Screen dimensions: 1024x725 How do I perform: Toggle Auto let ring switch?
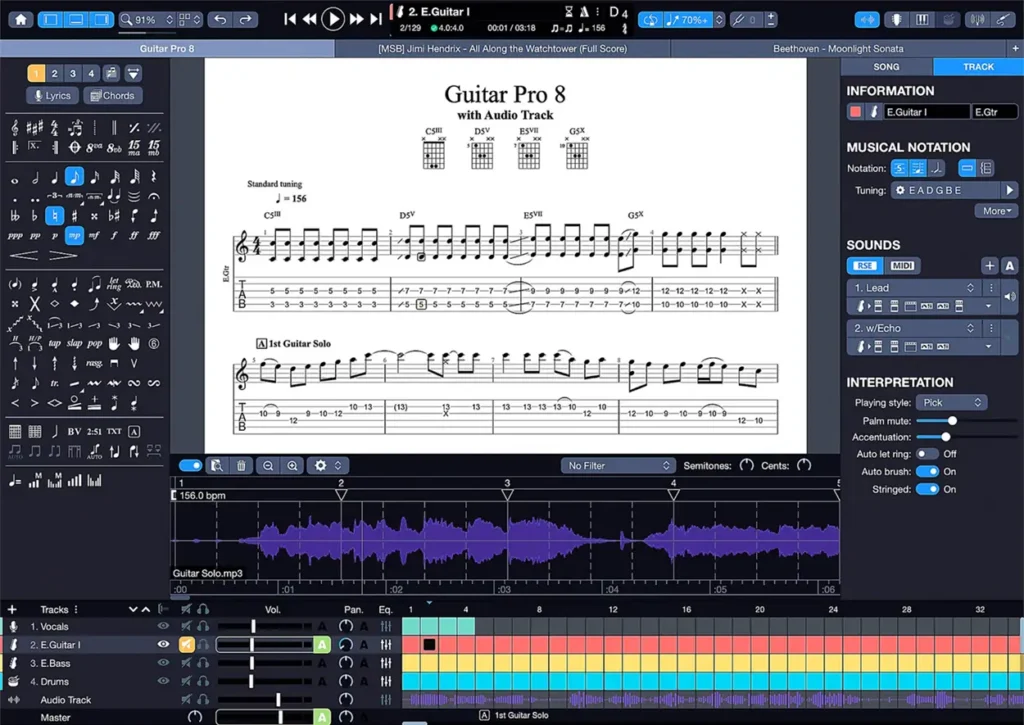tap(927, 454)
